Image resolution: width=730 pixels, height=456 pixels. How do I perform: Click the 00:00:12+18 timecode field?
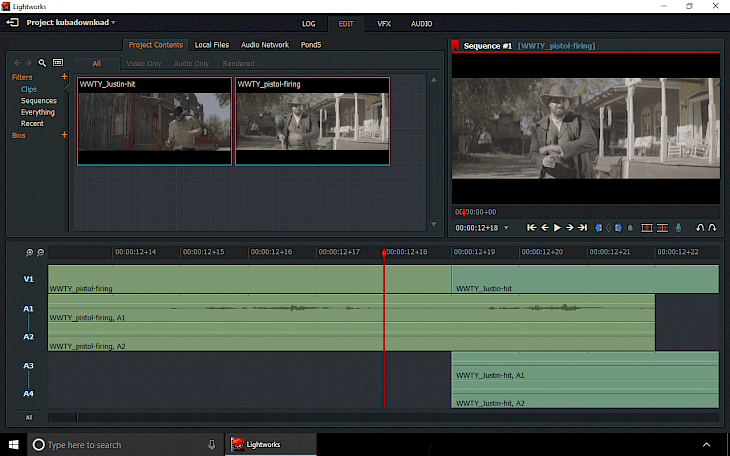[477, 228]
